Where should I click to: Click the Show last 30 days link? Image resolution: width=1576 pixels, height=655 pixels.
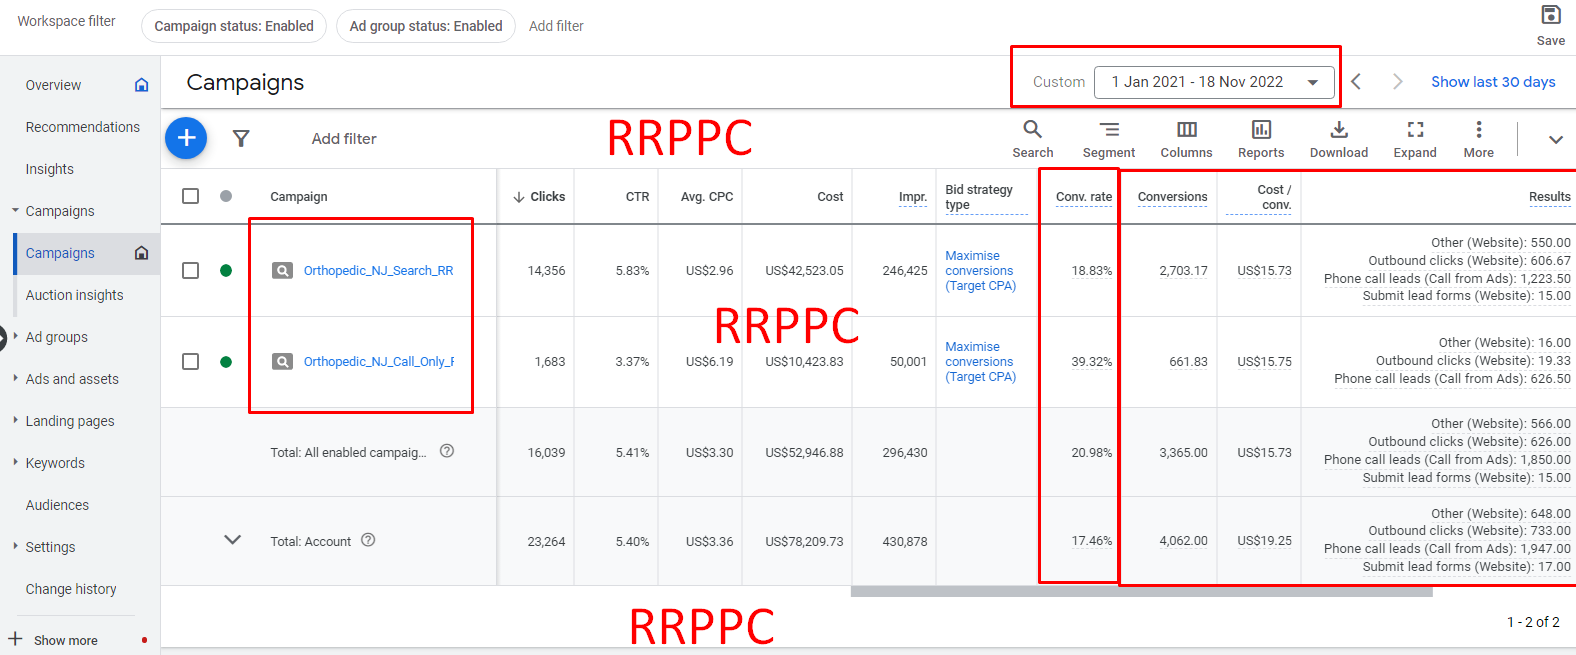(1493, 82)
